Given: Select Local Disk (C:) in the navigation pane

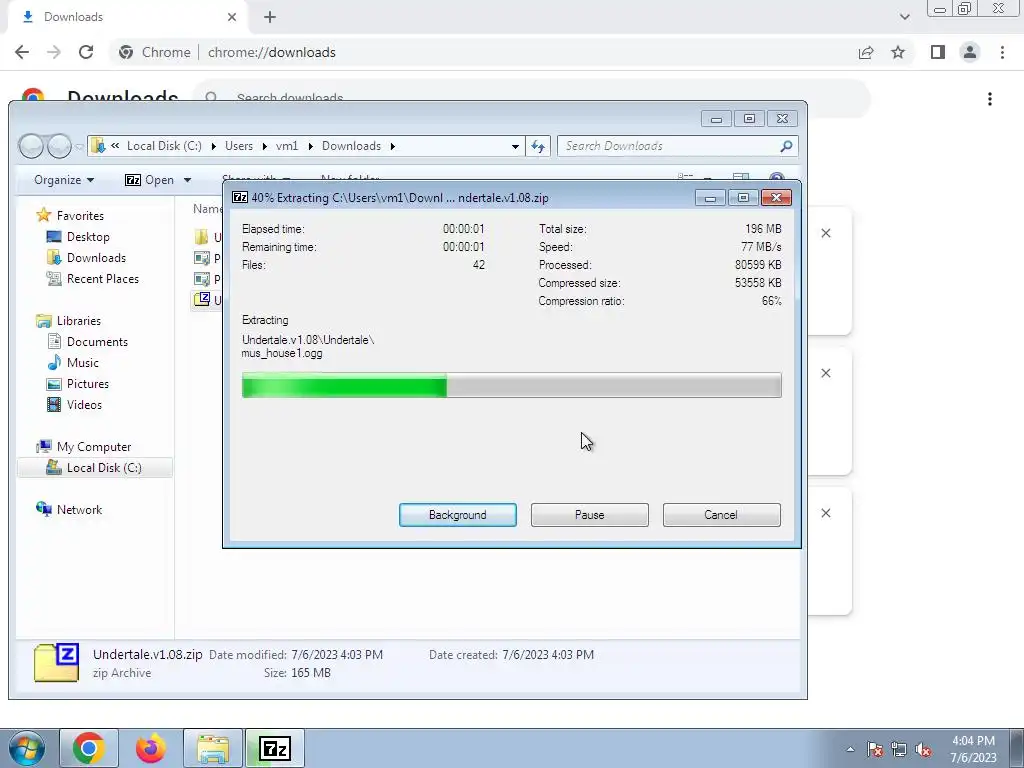Looking at the screenshot, I should [x=94, y=468].
